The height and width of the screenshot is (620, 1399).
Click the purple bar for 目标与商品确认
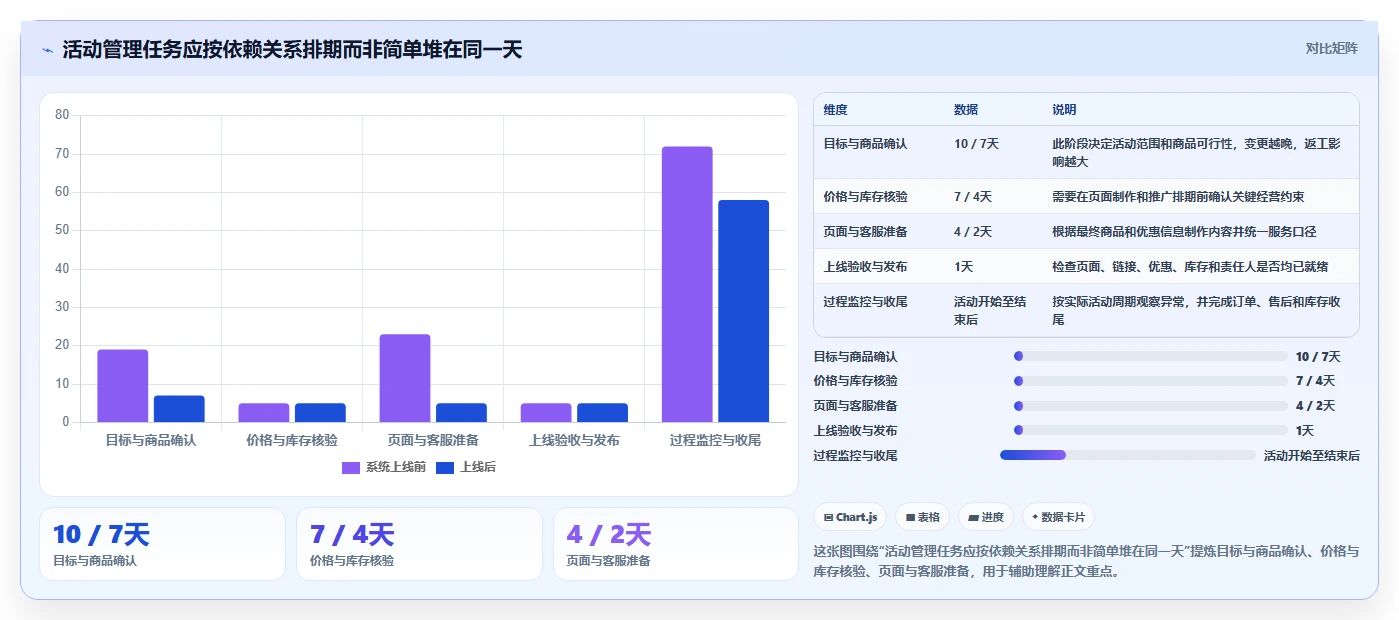[123, 386]
